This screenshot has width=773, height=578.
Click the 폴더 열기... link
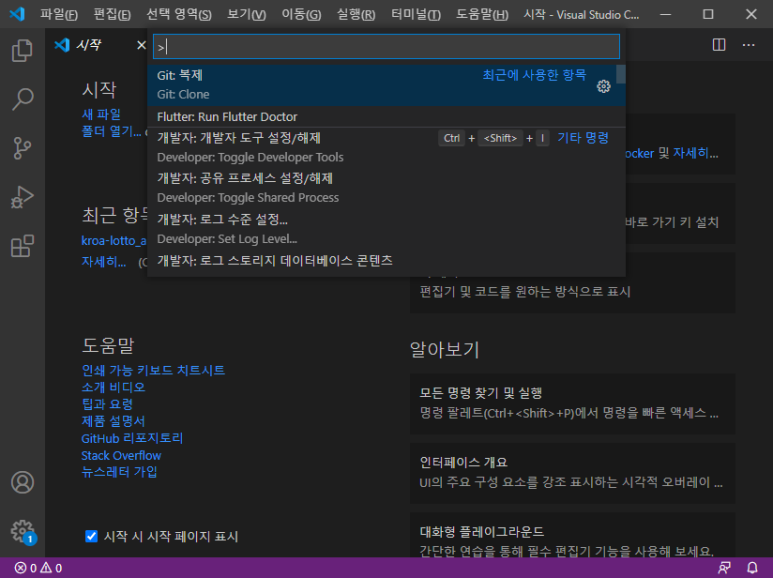point(111,131)
